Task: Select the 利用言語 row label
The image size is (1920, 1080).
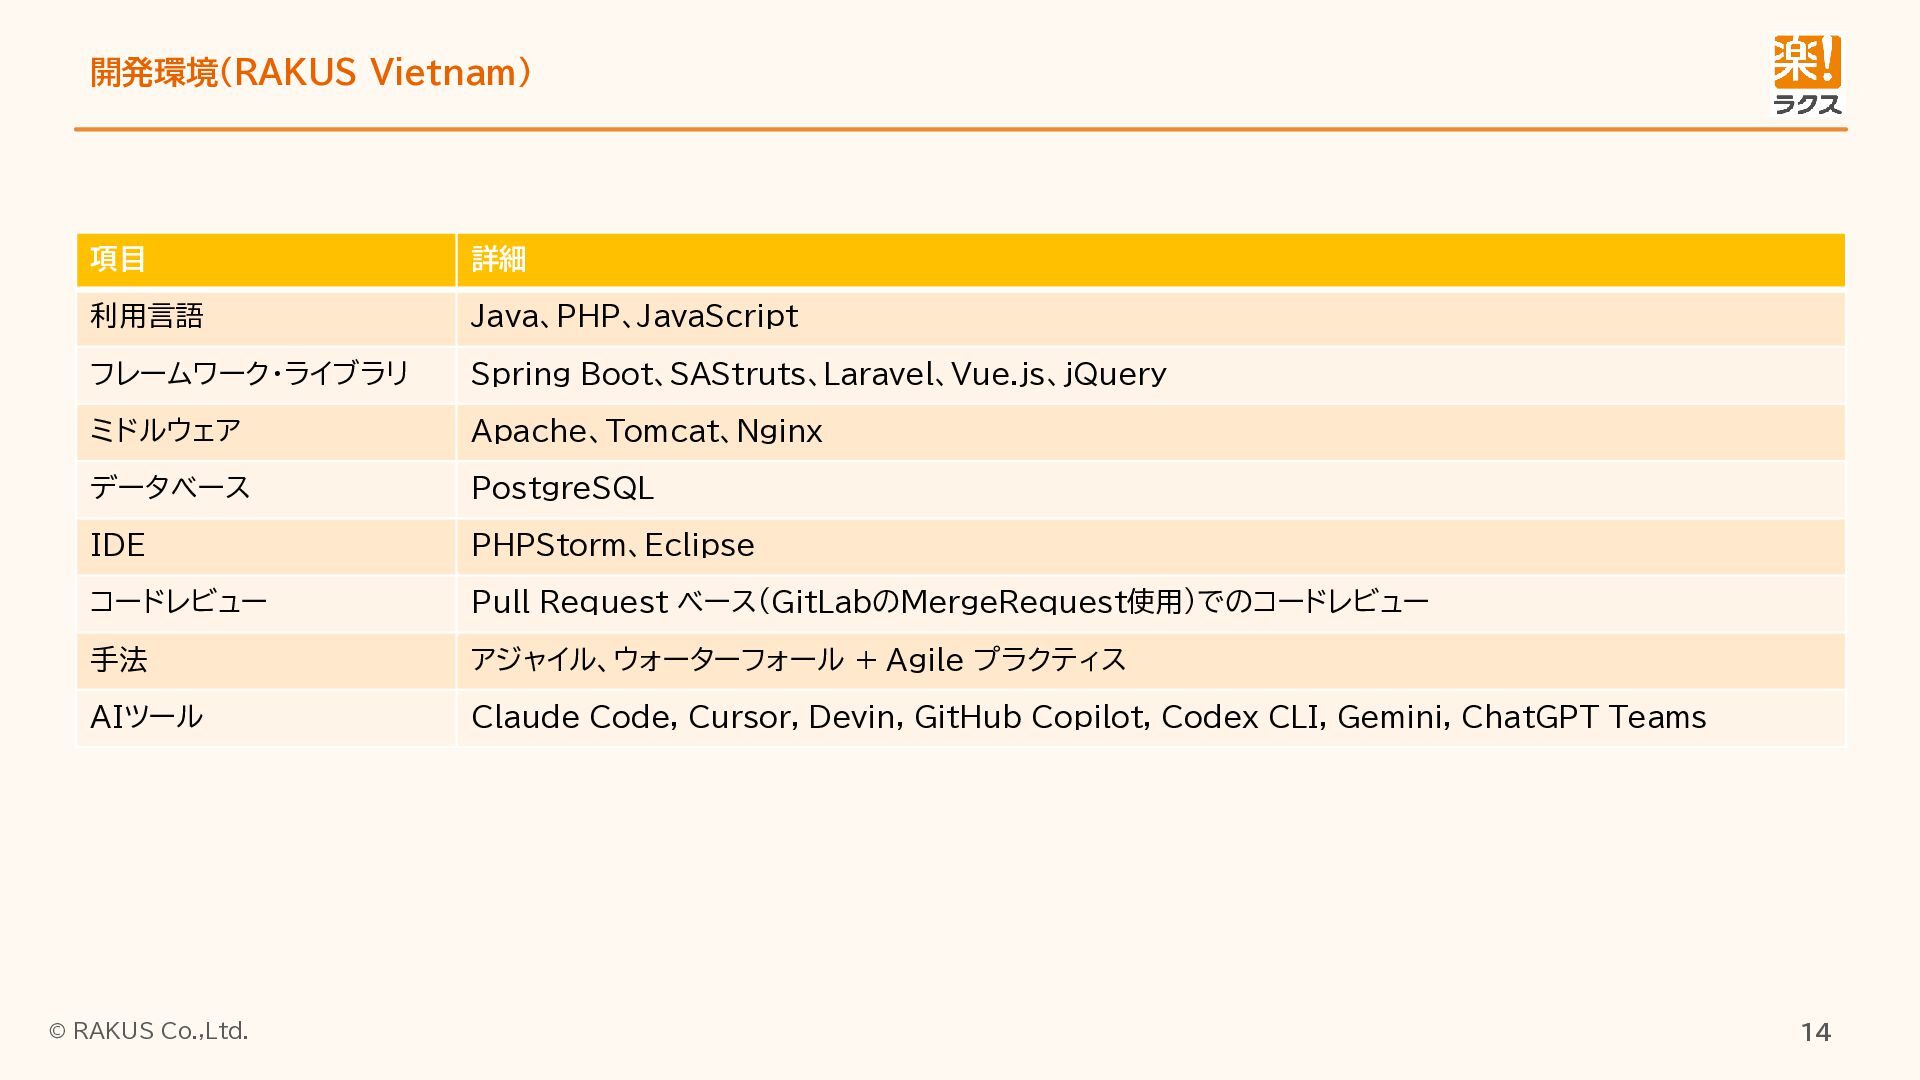Action: pyautogui.click(x=147, y=317)
